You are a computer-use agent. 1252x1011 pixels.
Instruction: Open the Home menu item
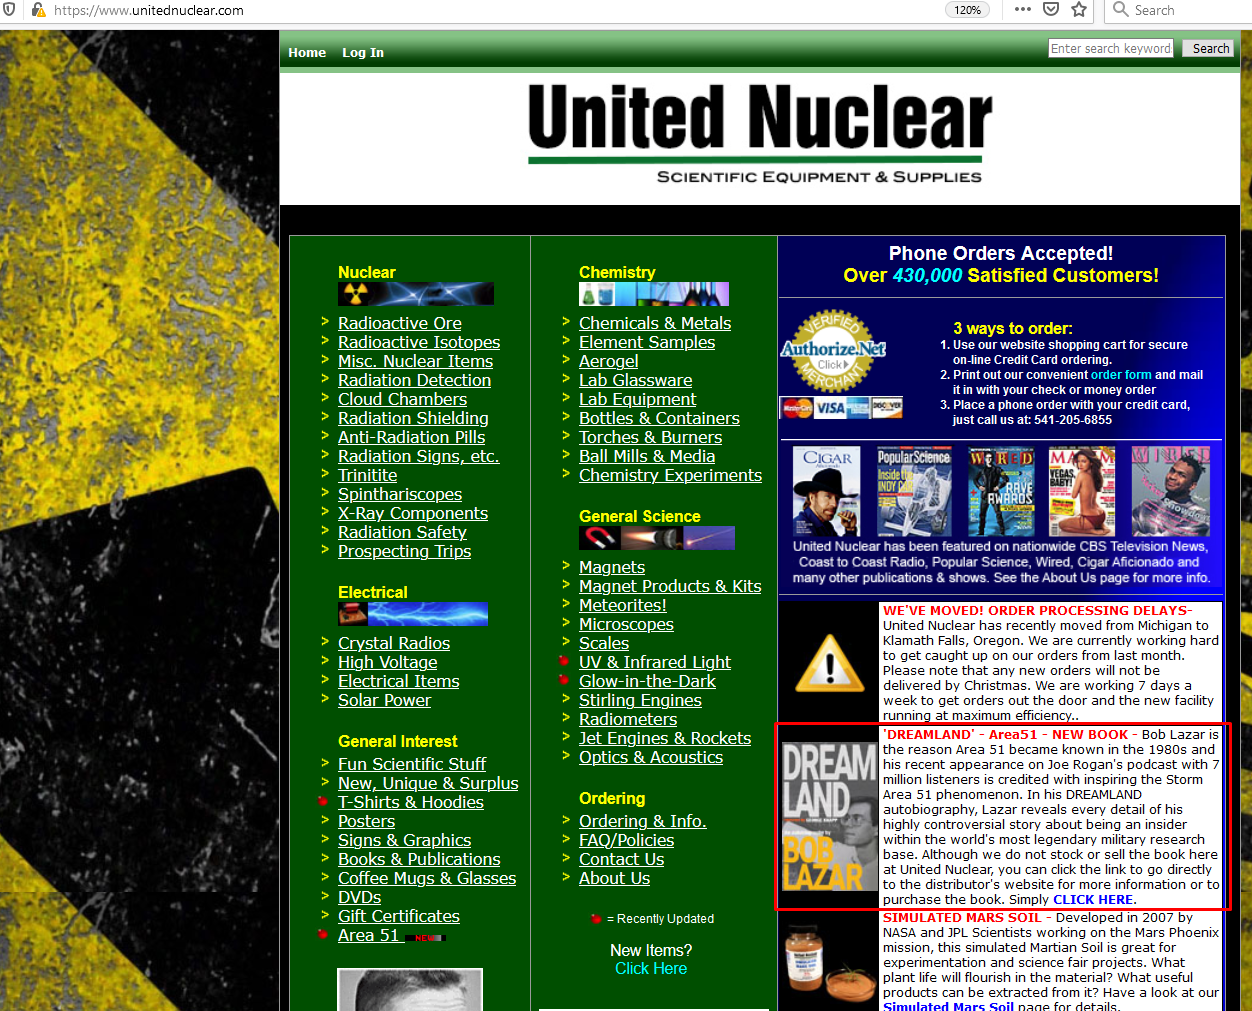click(x=307, y=52)
